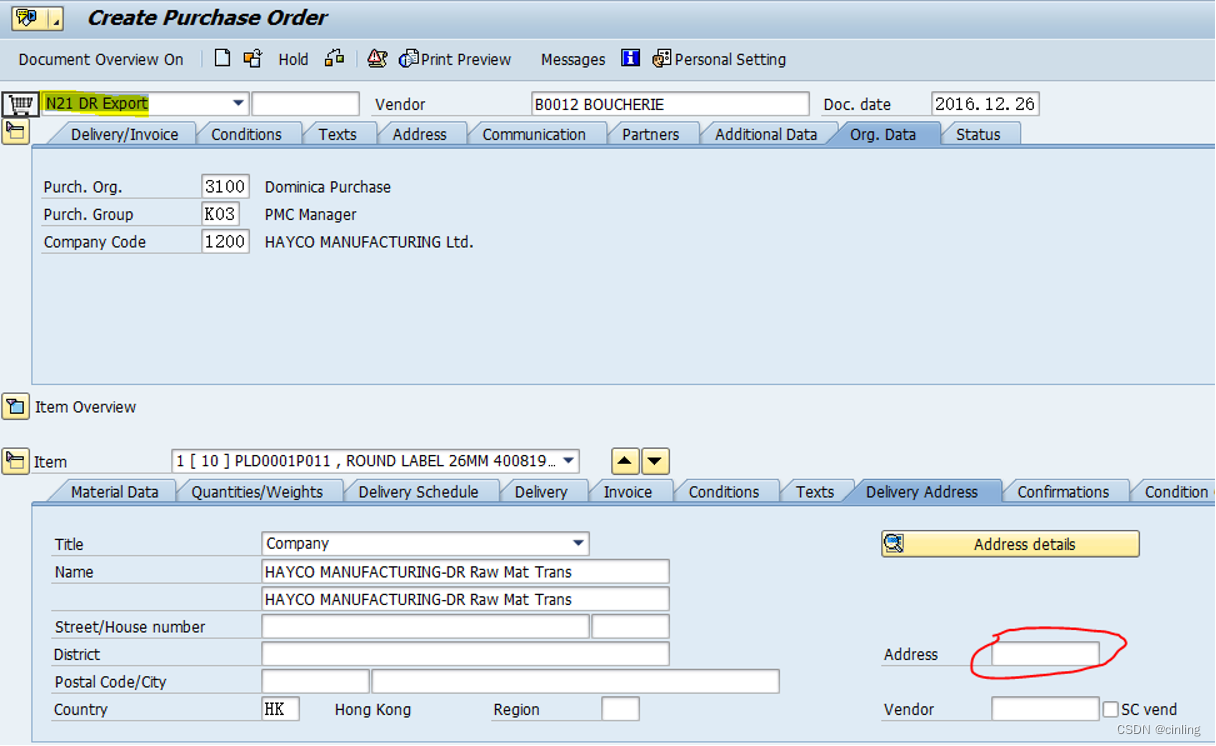Click the blue Help information icon
1216x746 pixels.
(630, 58)
